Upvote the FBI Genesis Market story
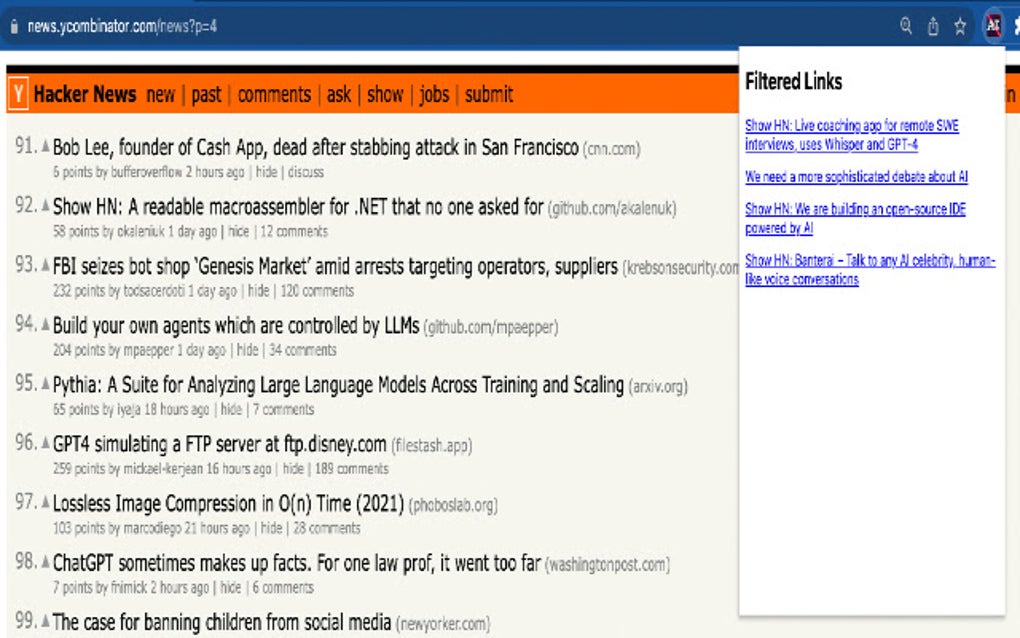Image resolution: width=1020 pixels, height=638 pixels. point(44,267)
